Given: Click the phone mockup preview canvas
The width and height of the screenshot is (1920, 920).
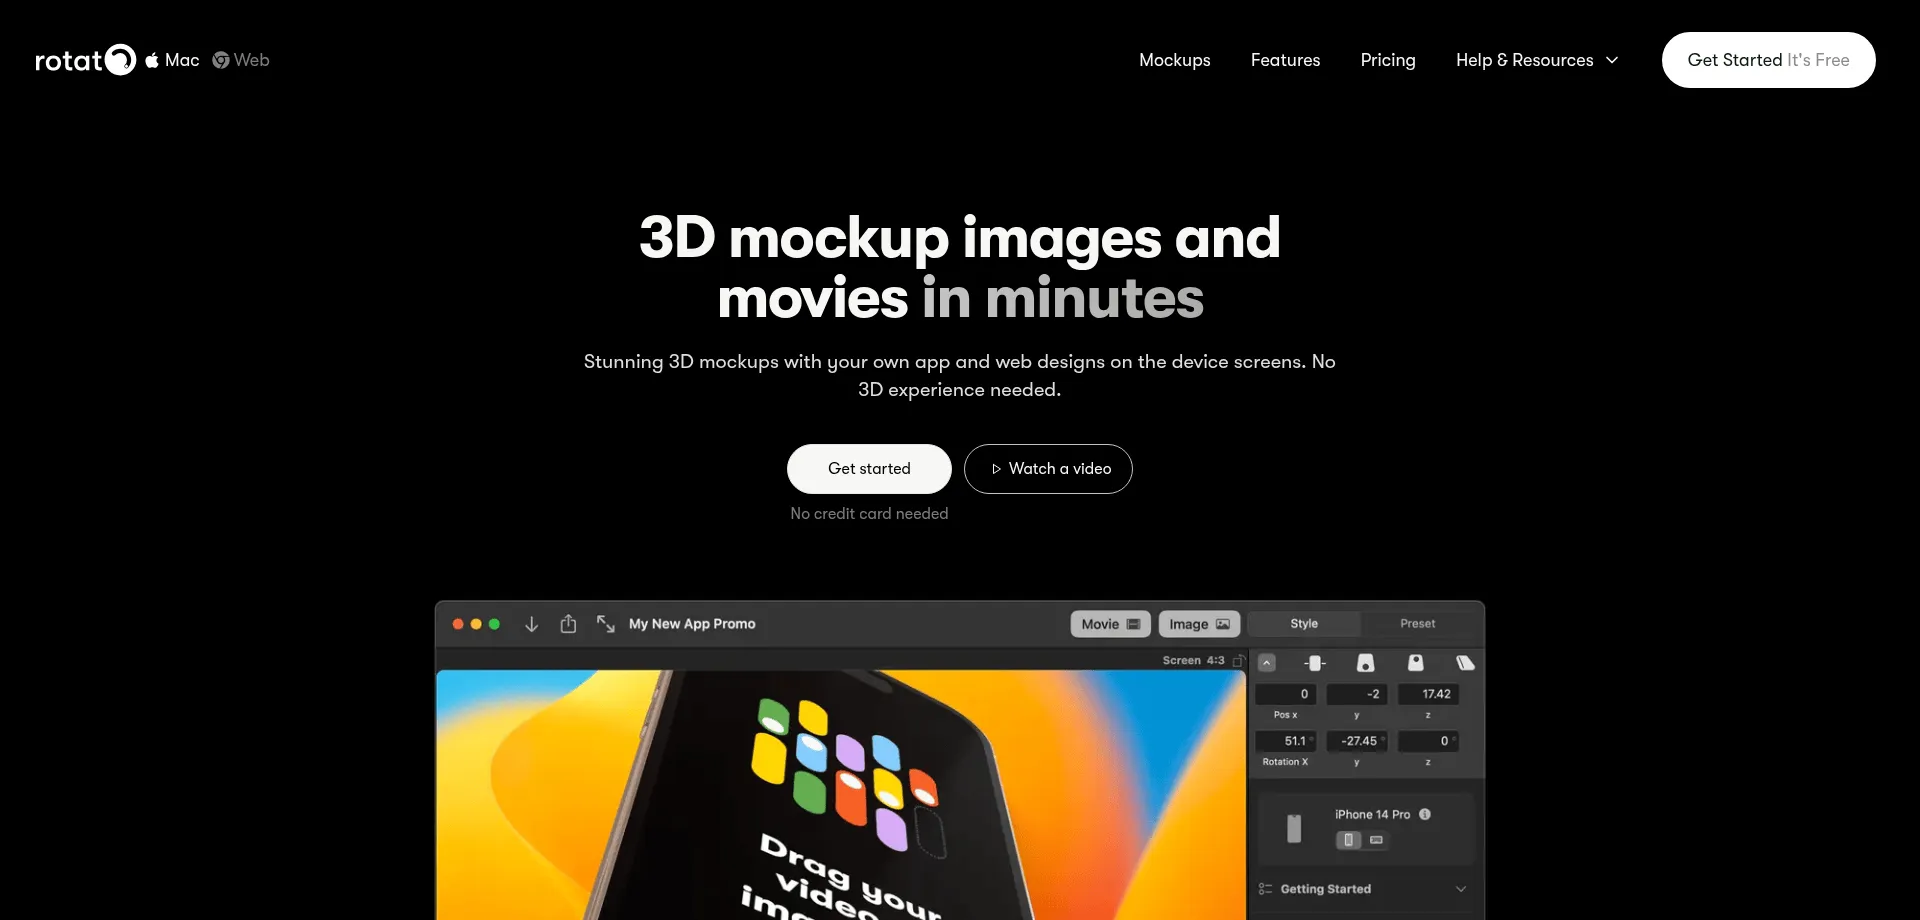Looking at the screenshot, I should coord(841,795).
